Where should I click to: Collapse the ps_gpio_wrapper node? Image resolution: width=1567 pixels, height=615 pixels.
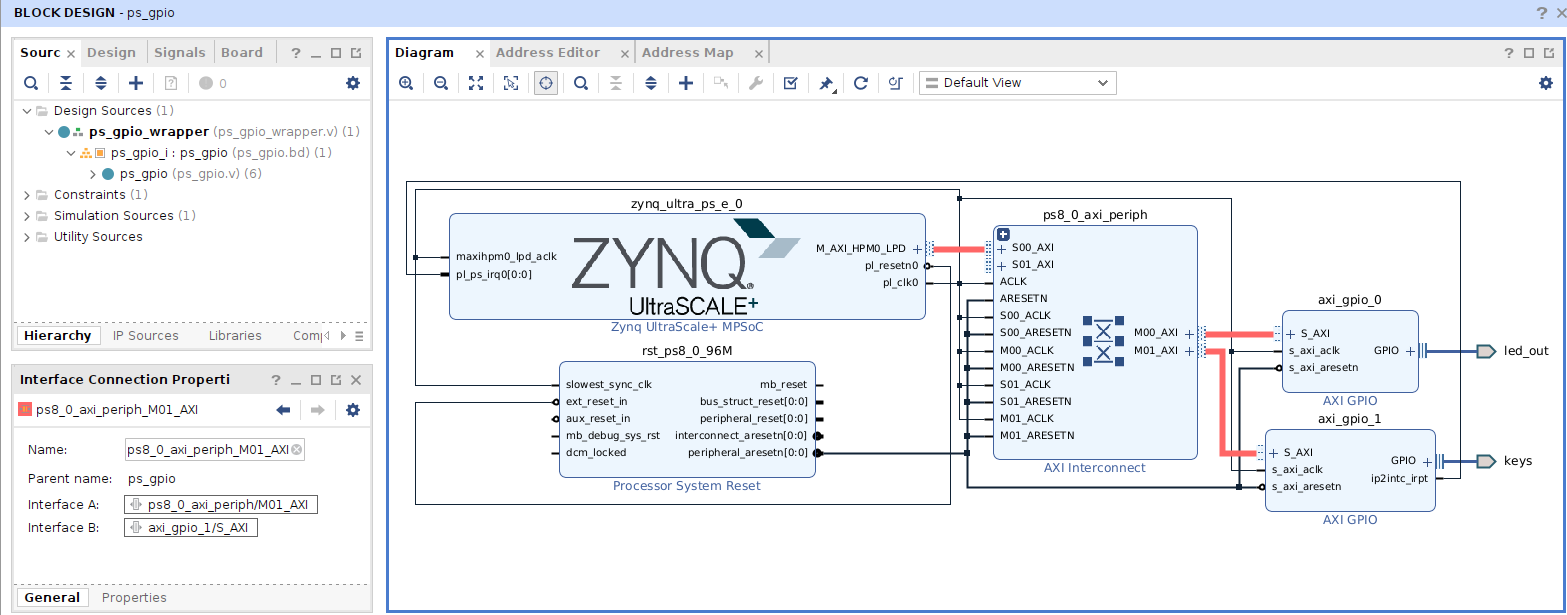[x=48, y=132]
